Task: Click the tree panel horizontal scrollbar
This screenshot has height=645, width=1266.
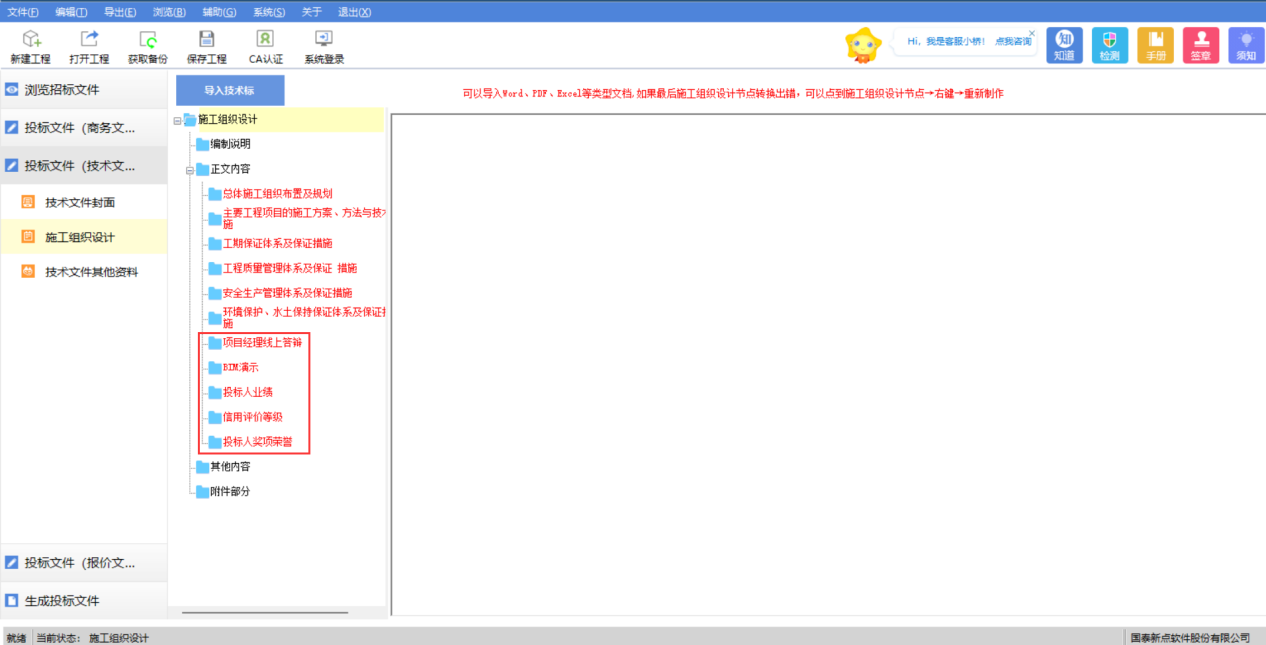Action: click(265, 612)
